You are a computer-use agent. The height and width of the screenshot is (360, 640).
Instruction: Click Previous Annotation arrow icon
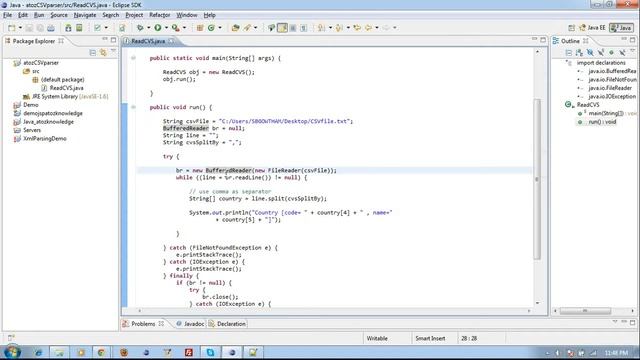(x=339, y=28)
